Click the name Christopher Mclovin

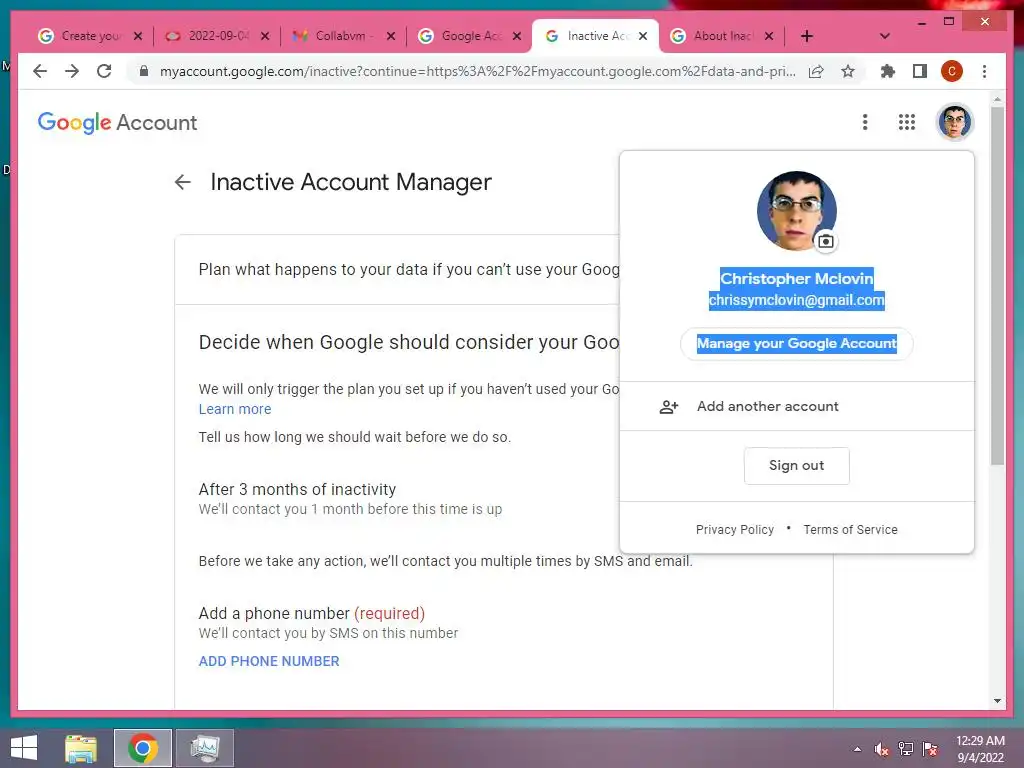(796, 279)
